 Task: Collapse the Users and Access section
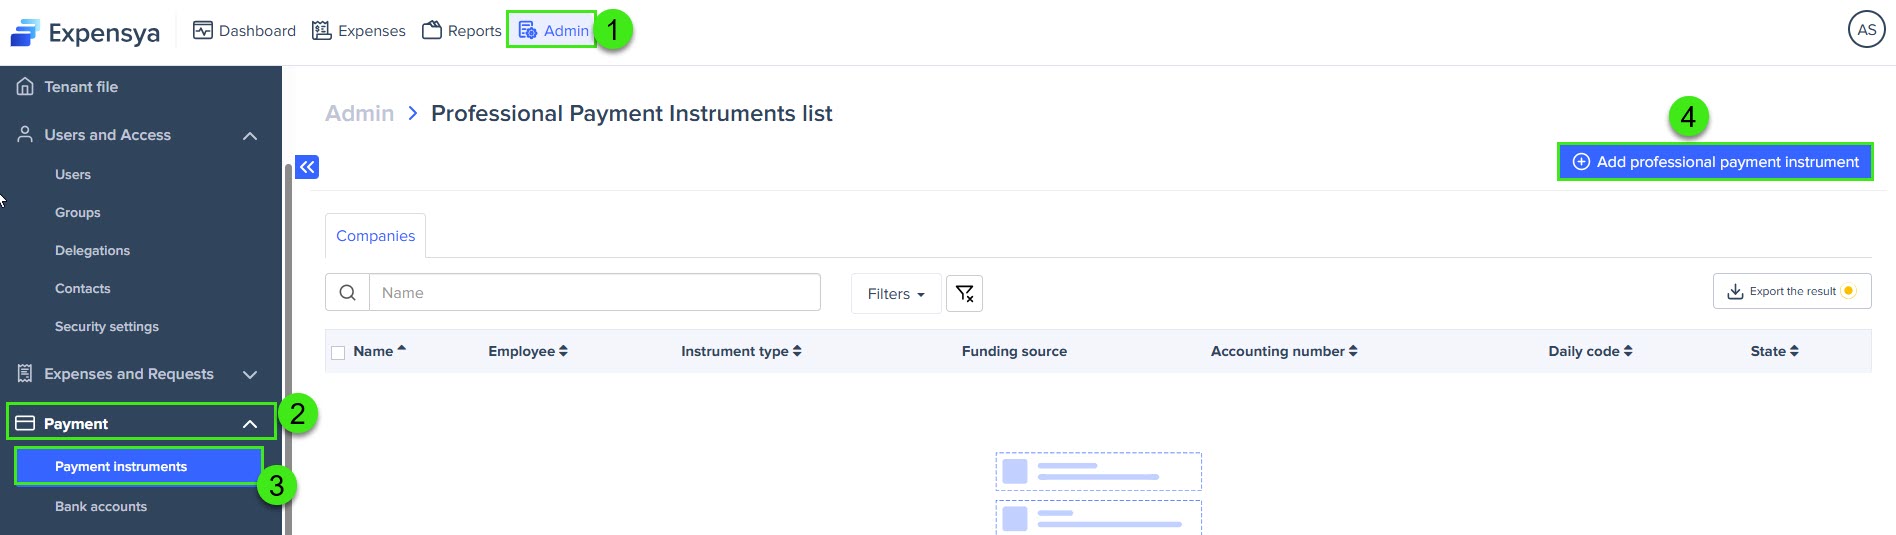click(250, 136)
